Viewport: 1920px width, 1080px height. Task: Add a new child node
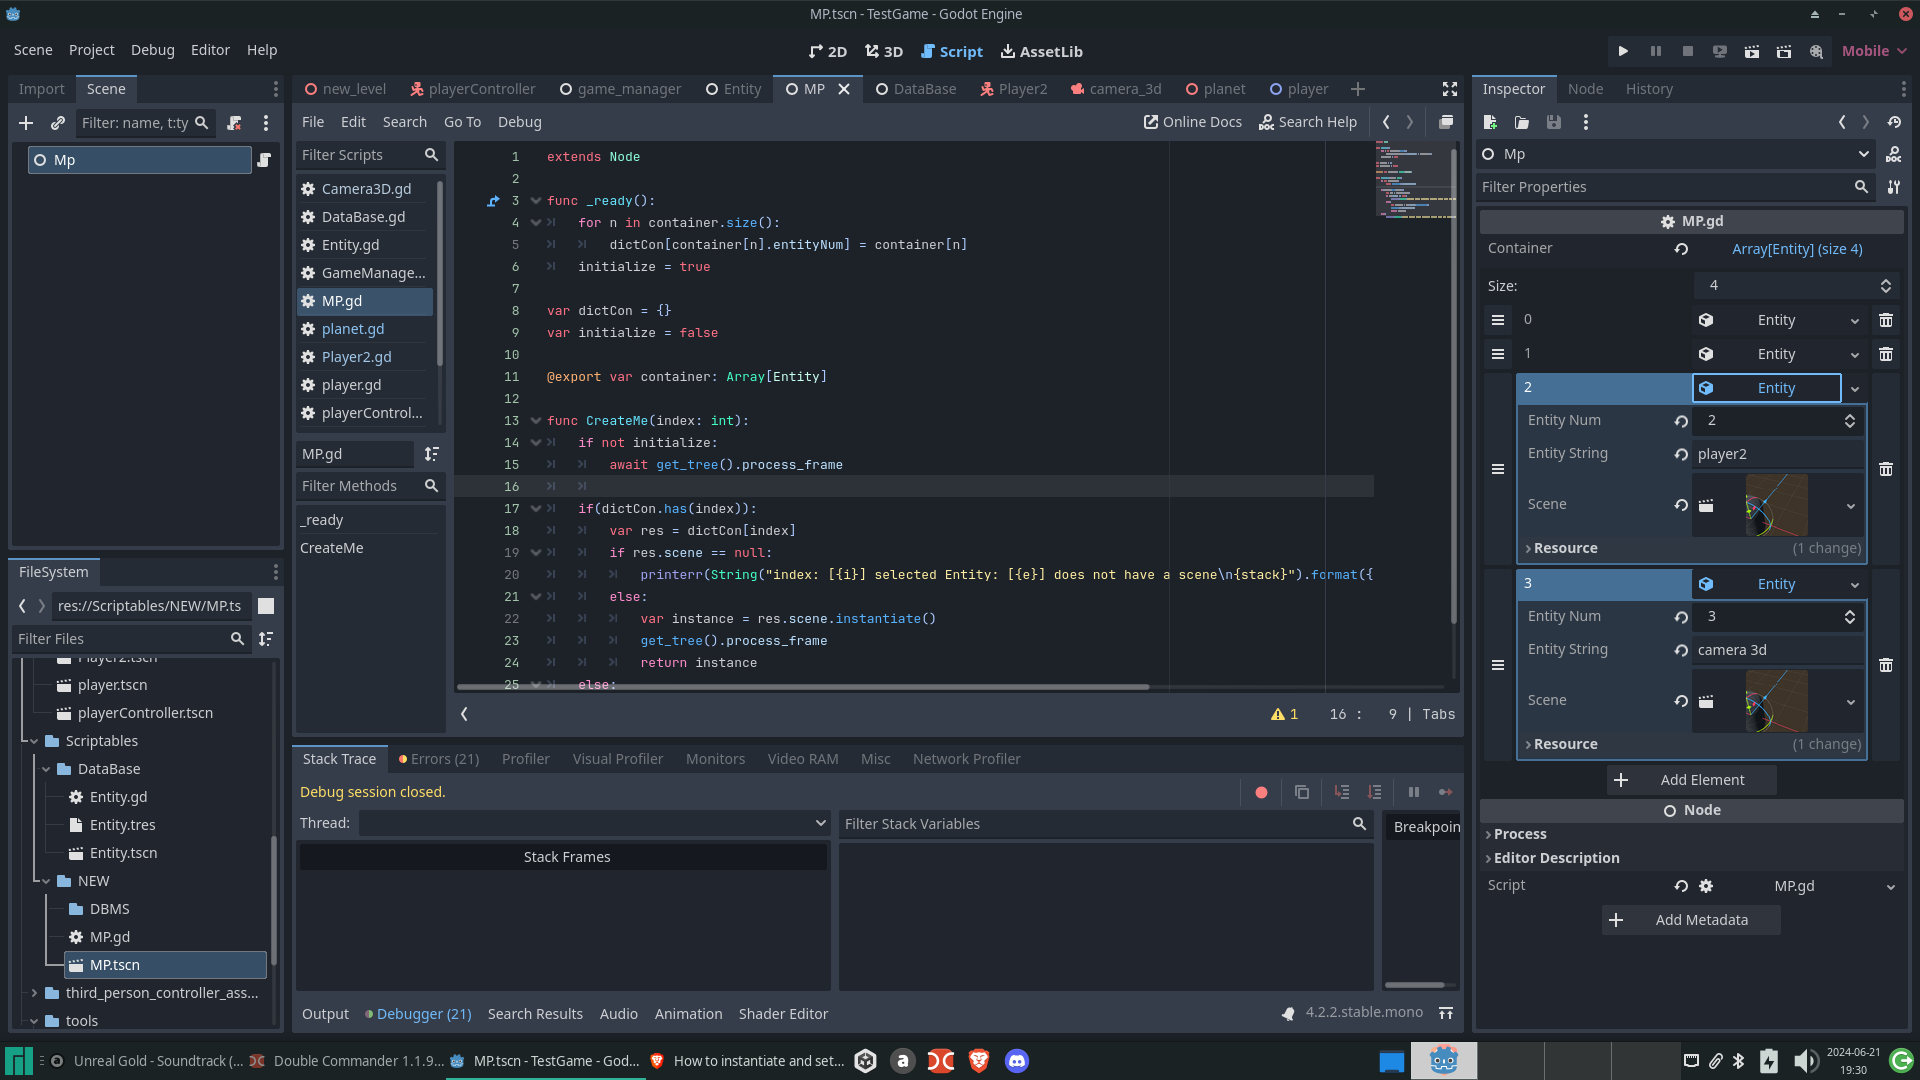pyautogui.click(x=26, y=122)
